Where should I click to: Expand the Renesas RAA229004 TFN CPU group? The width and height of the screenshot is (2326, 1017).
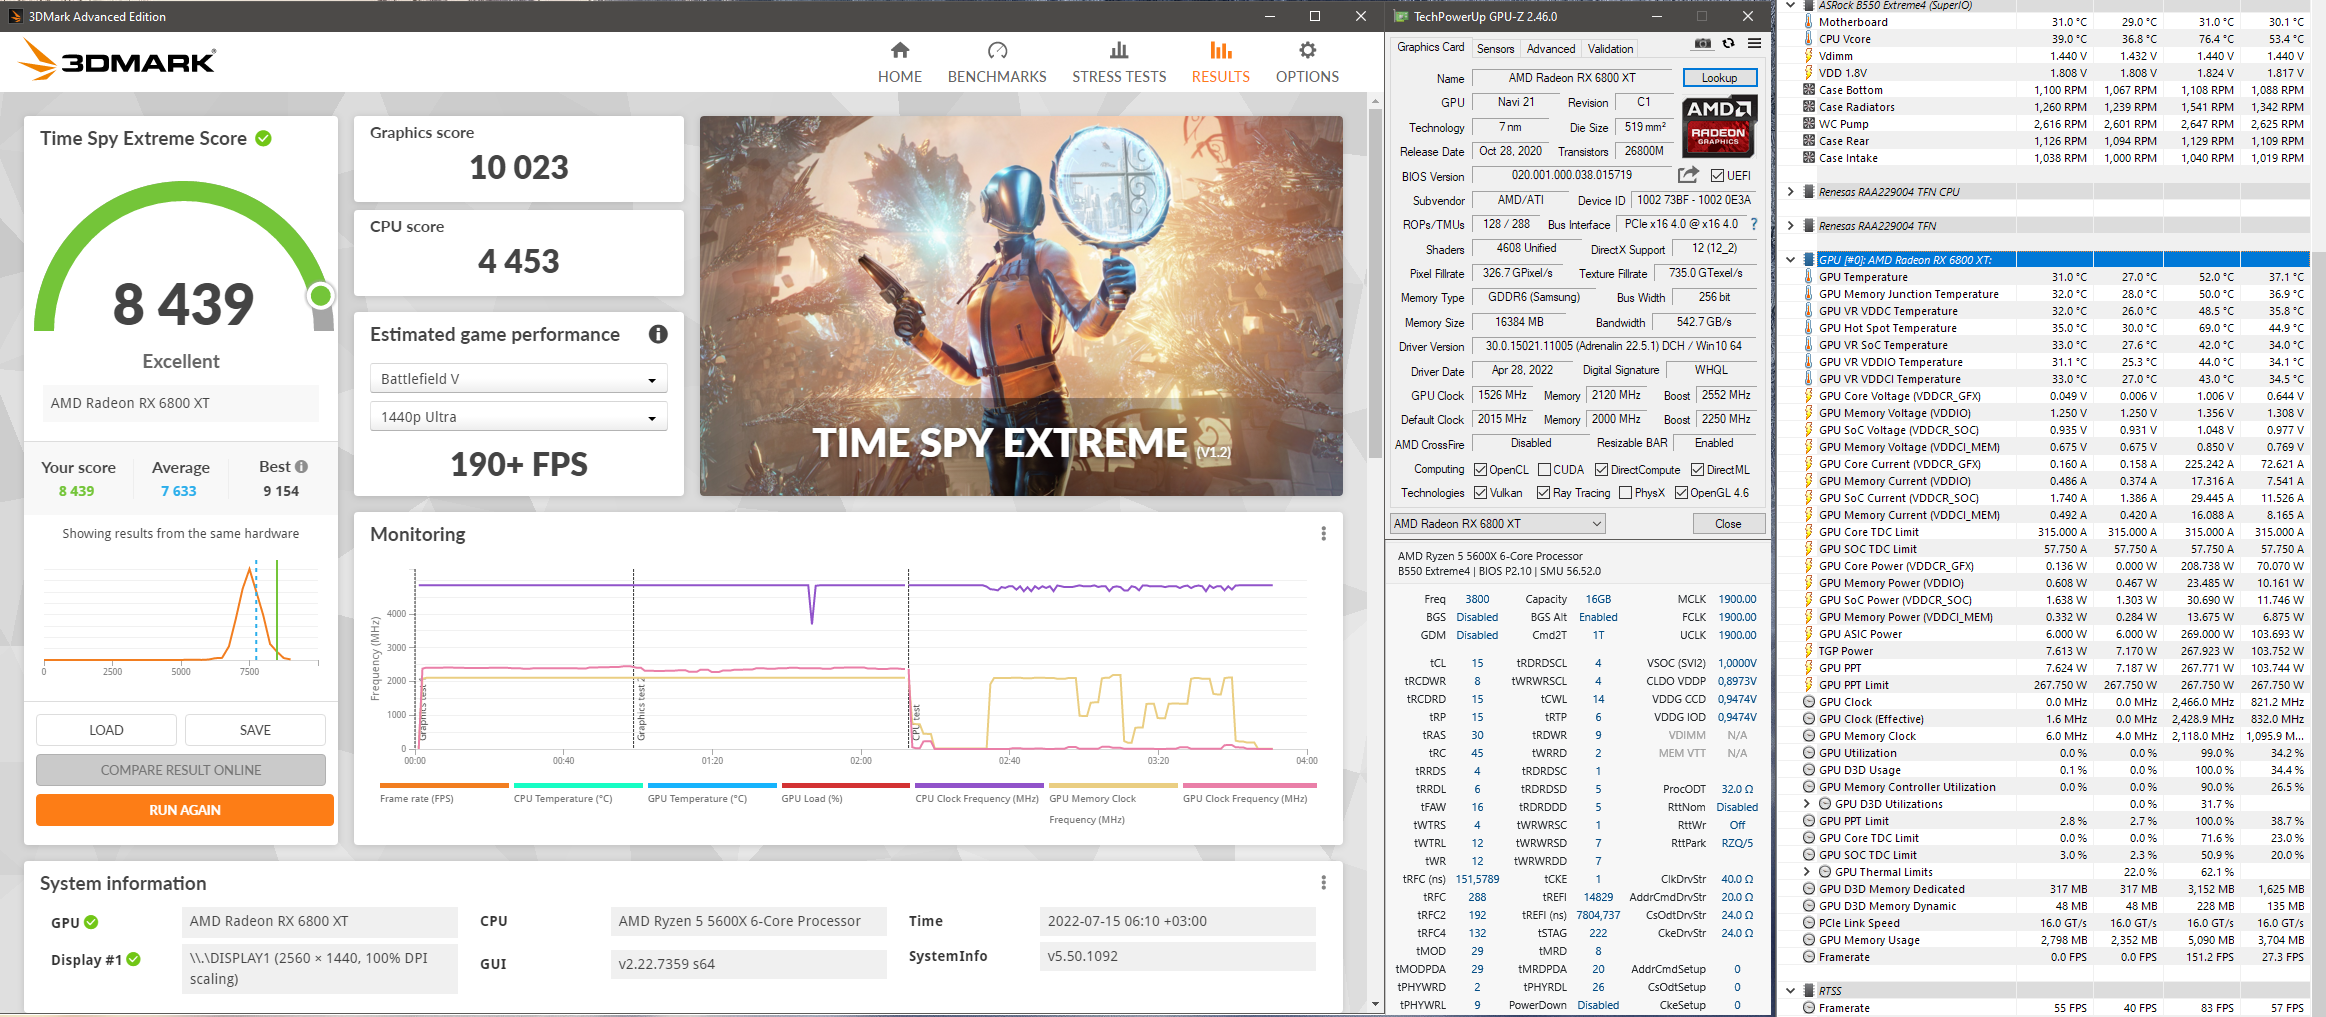point(1790,192)
